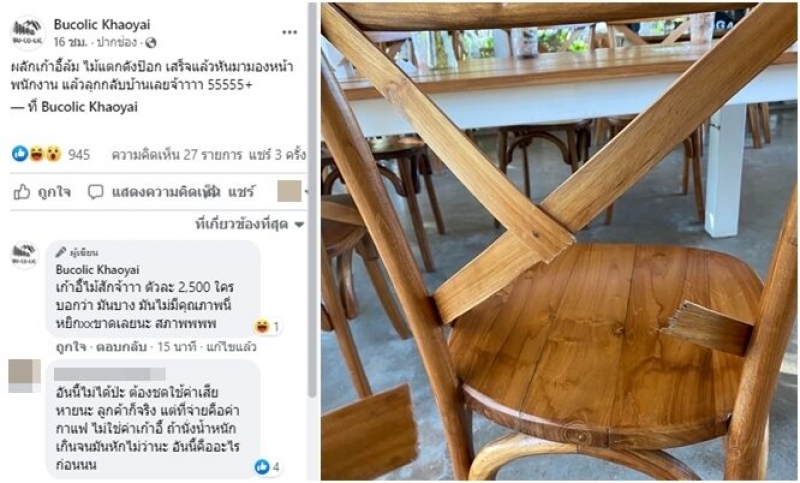Open the broken wooden chair photo
Viewport: 800px width, 483px height.
click(x=559, y=242)
